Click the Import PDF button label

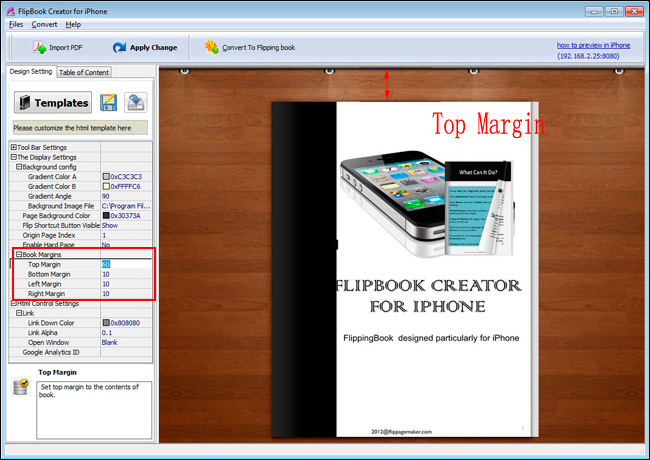65,48
